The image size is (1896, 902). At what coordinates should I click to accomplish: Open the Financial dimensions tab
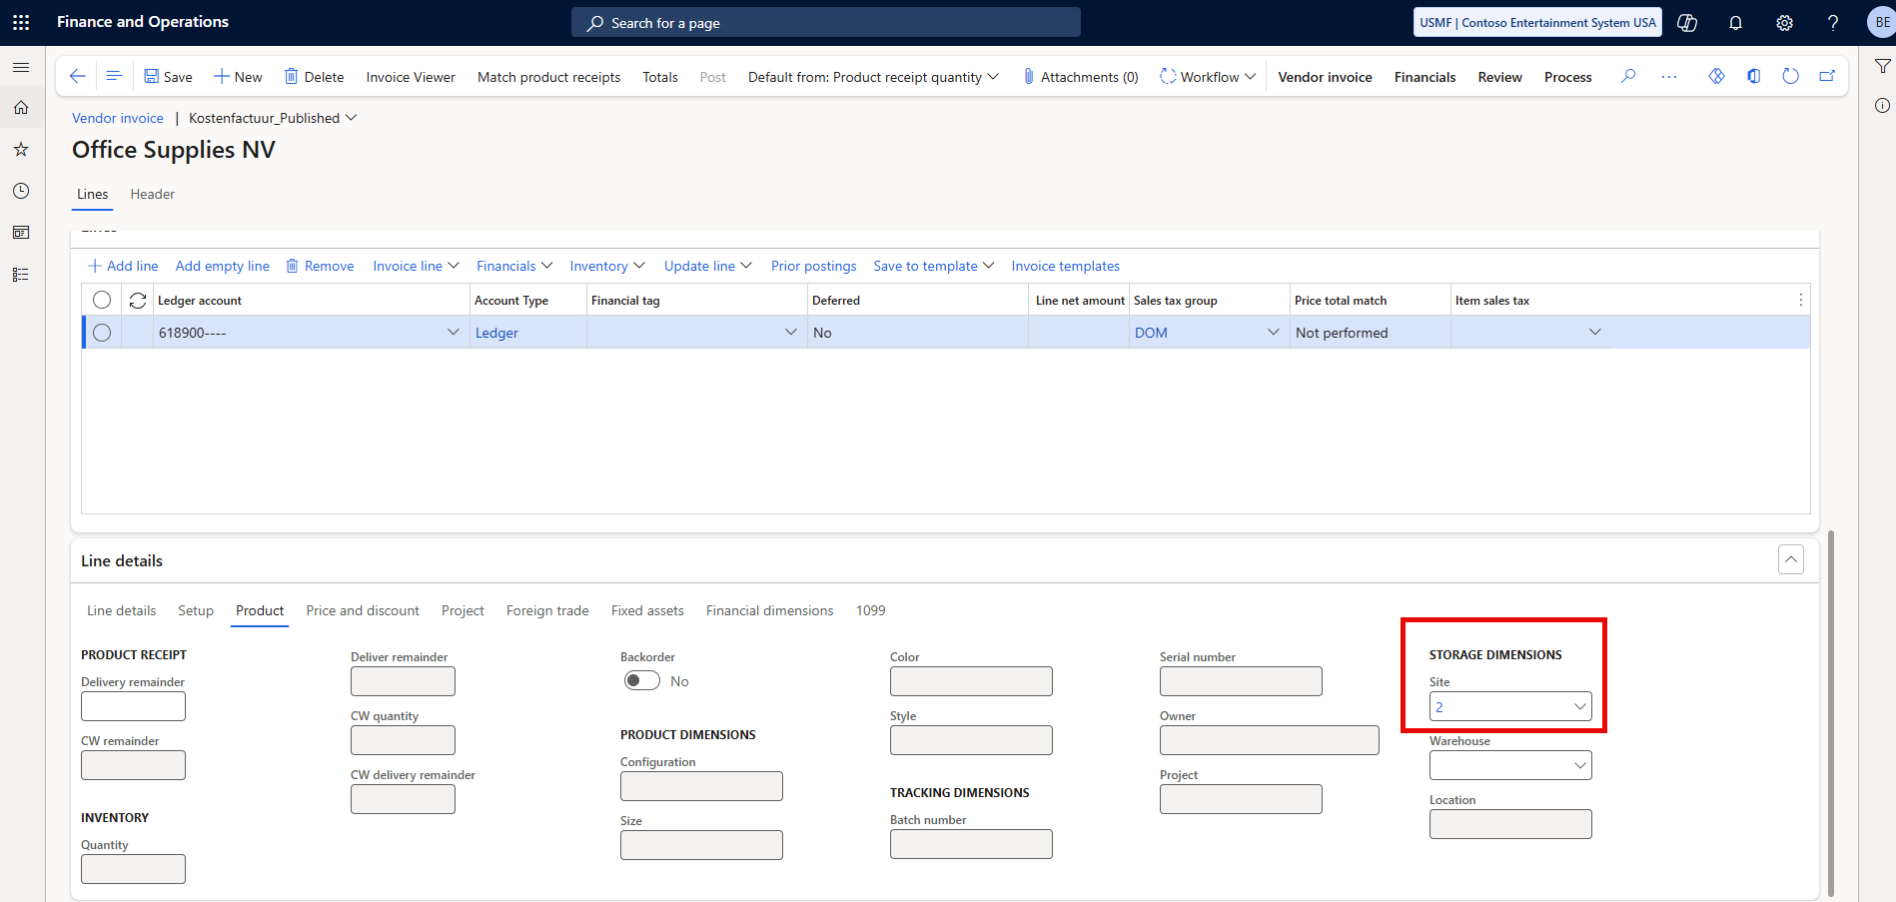pyautogui.click(x=770, y=611)
